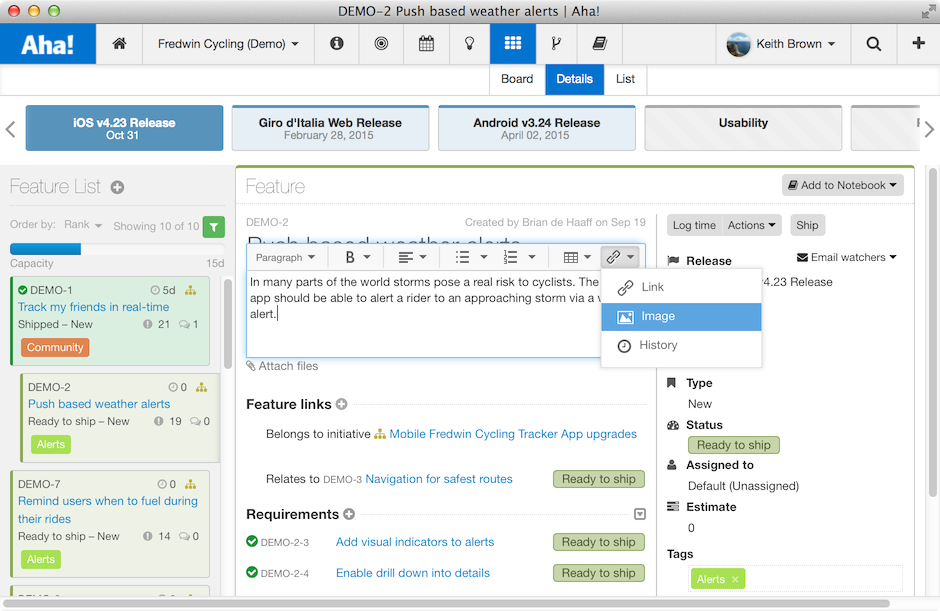The image size is (940, 611).
Task: Toggle the link insert dropdown
Action: (x=620, y=257)
